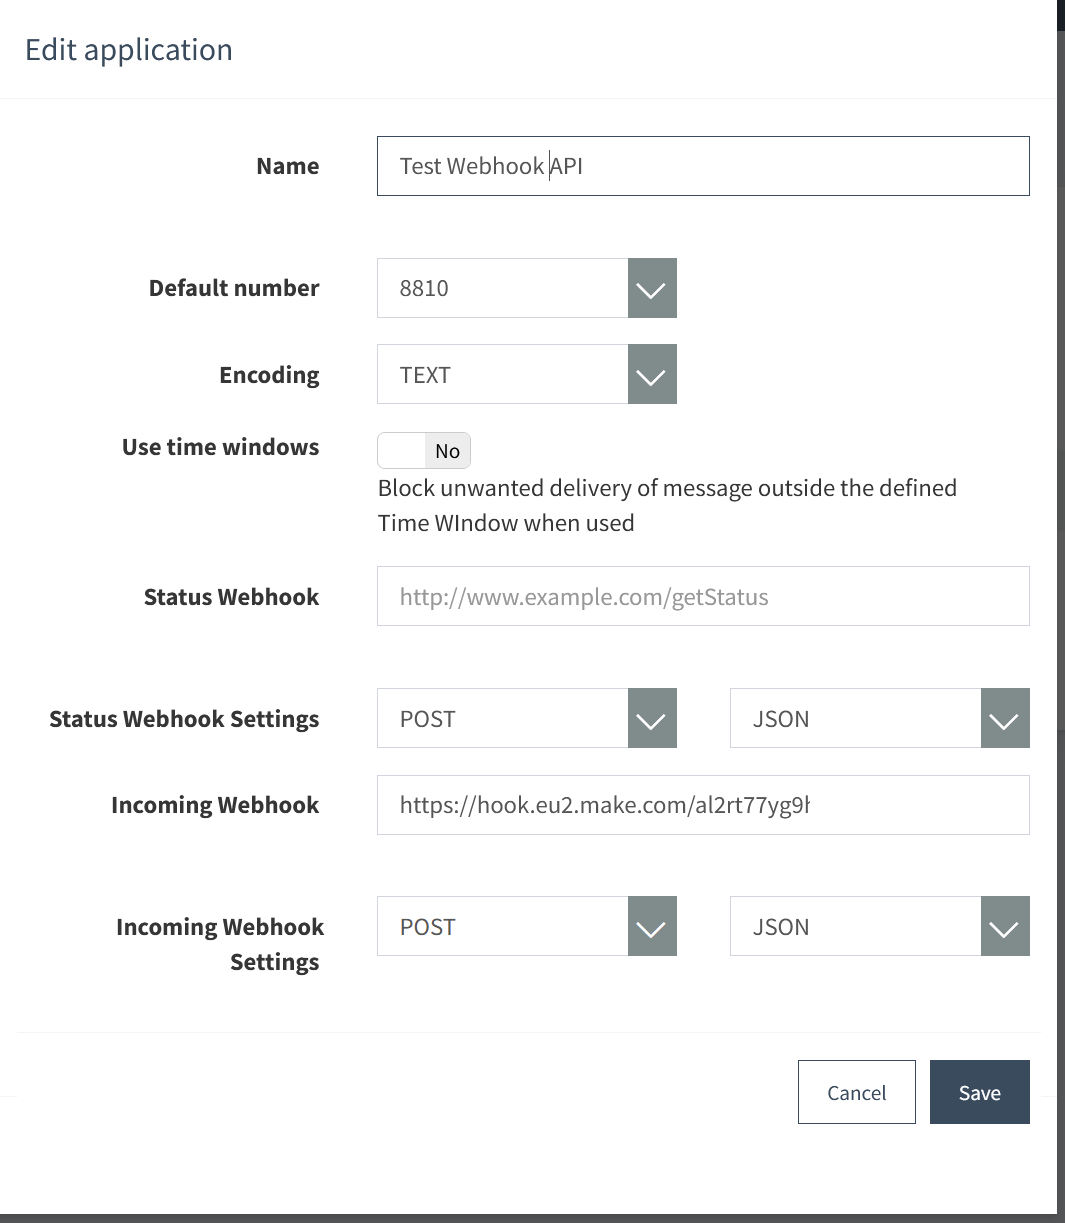
Task: Click the Edit application dialog title
Action: click(129, 50)
